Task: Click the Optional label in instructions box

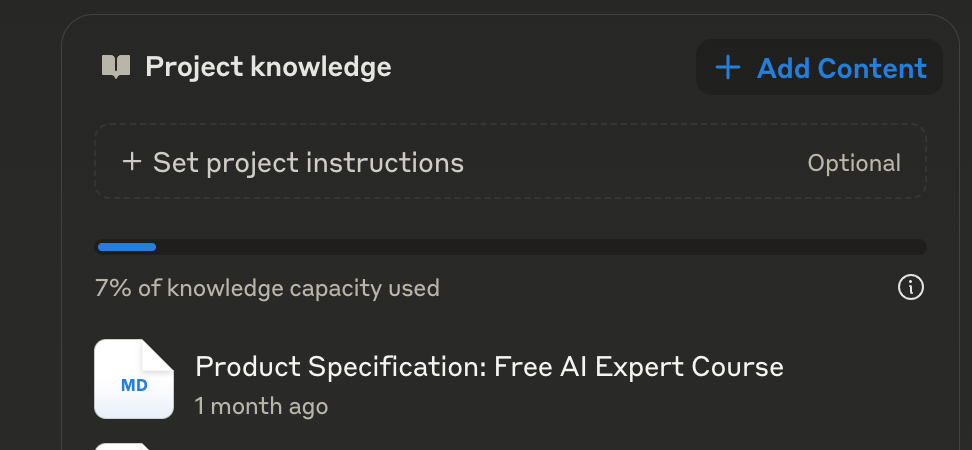Action: [x=853, y=163]
